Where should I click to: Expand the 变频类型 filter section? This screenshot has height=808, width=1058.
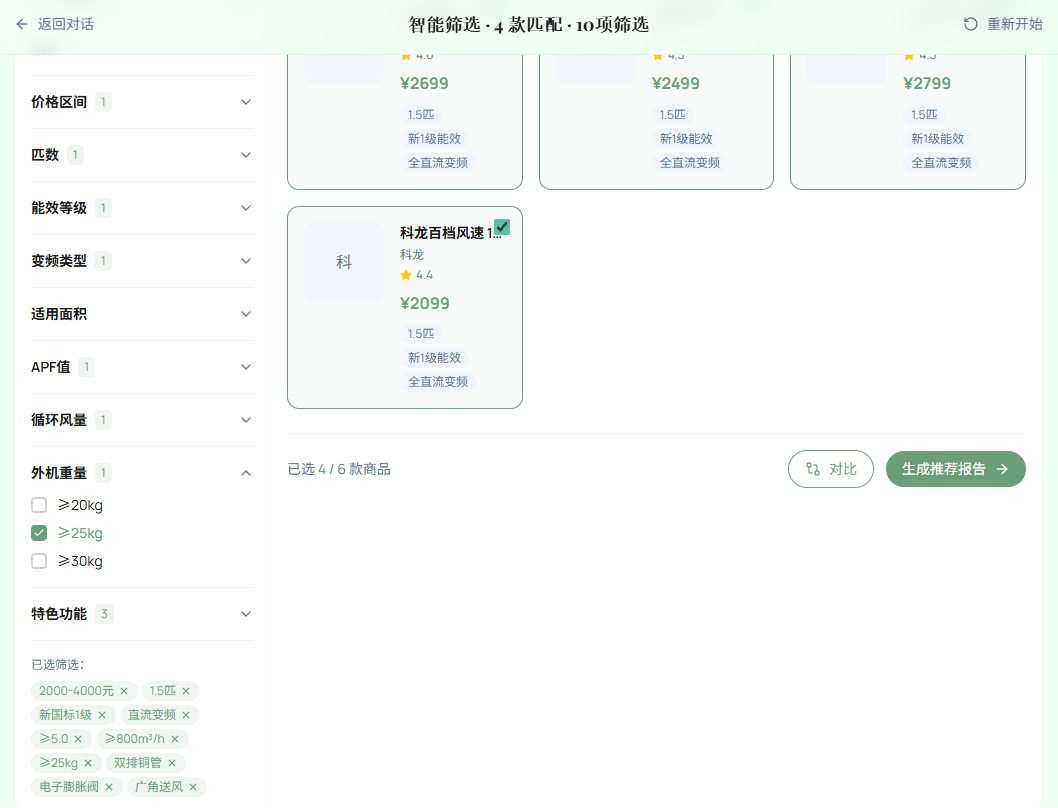click(x=142, y=261)
